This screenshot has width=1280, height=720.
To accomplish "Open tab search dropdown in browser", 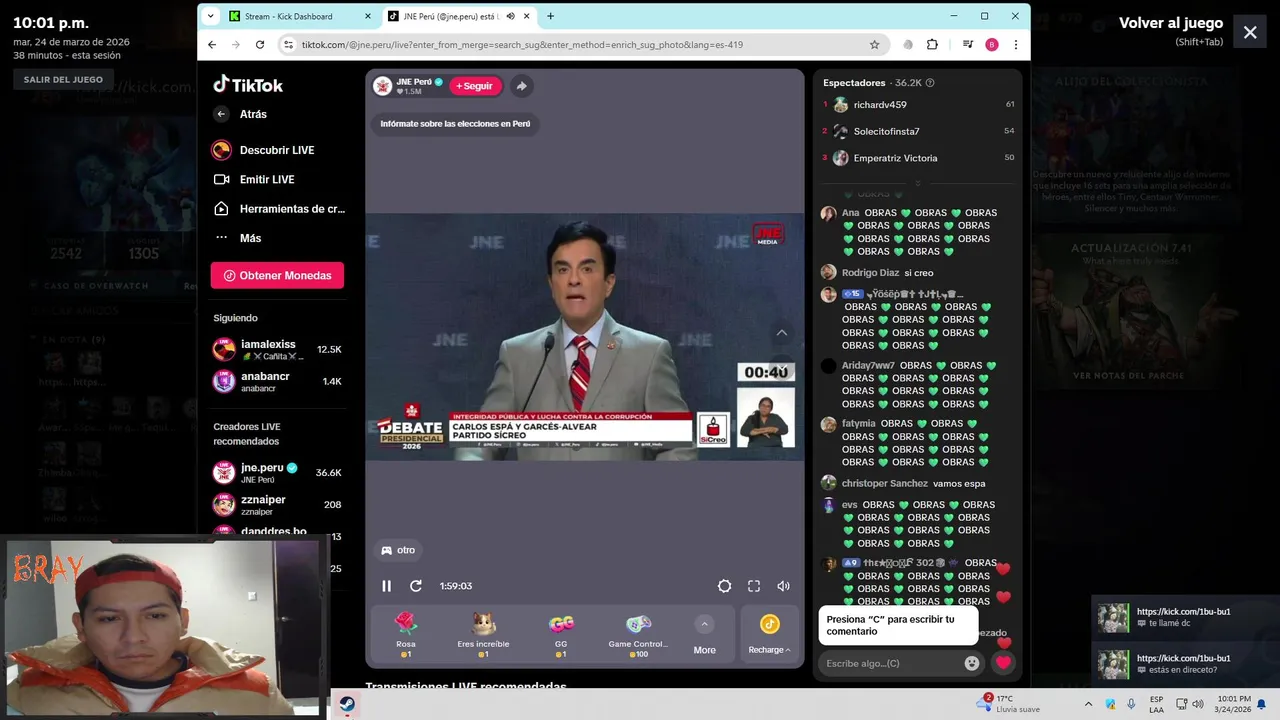I will (x=210, y=16).
